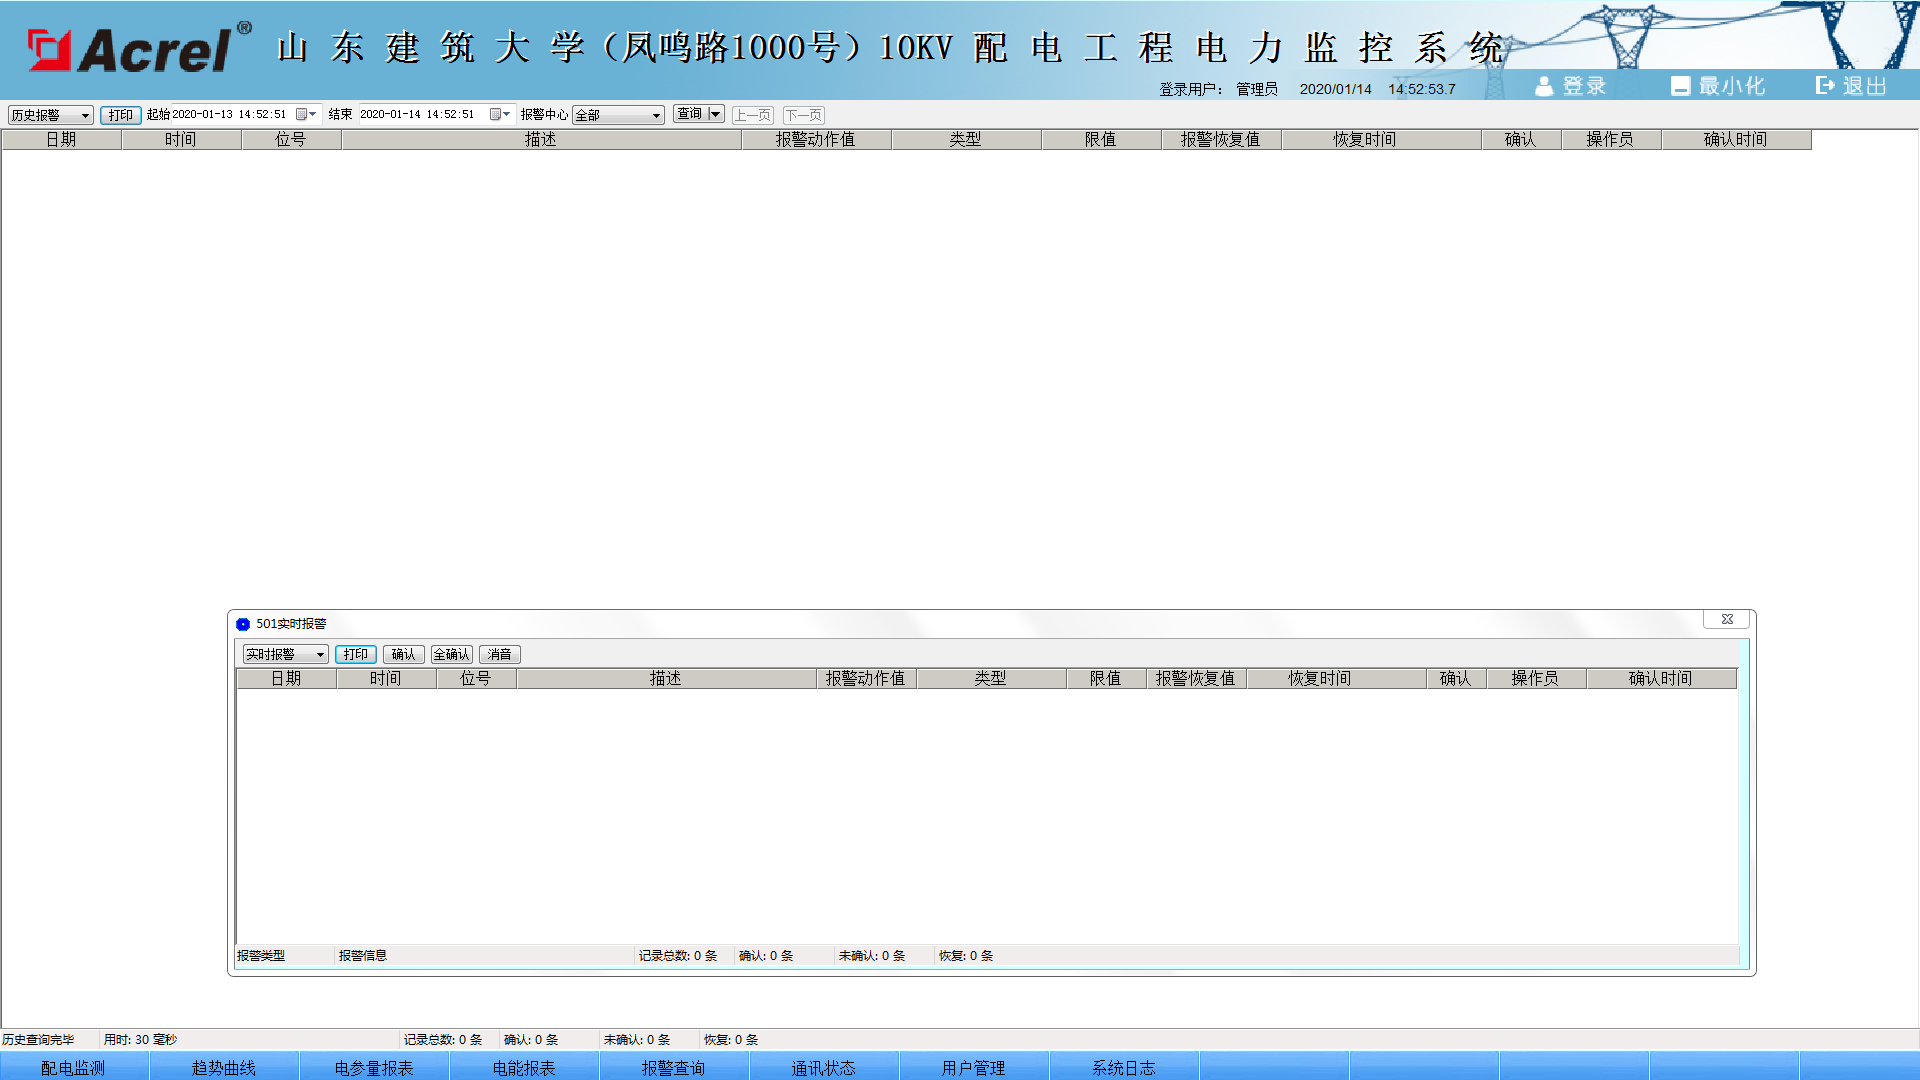Click 打印 in the history alarm toolbar
This screenshot has width=1920, height=1080.
[x=120, y=115]
